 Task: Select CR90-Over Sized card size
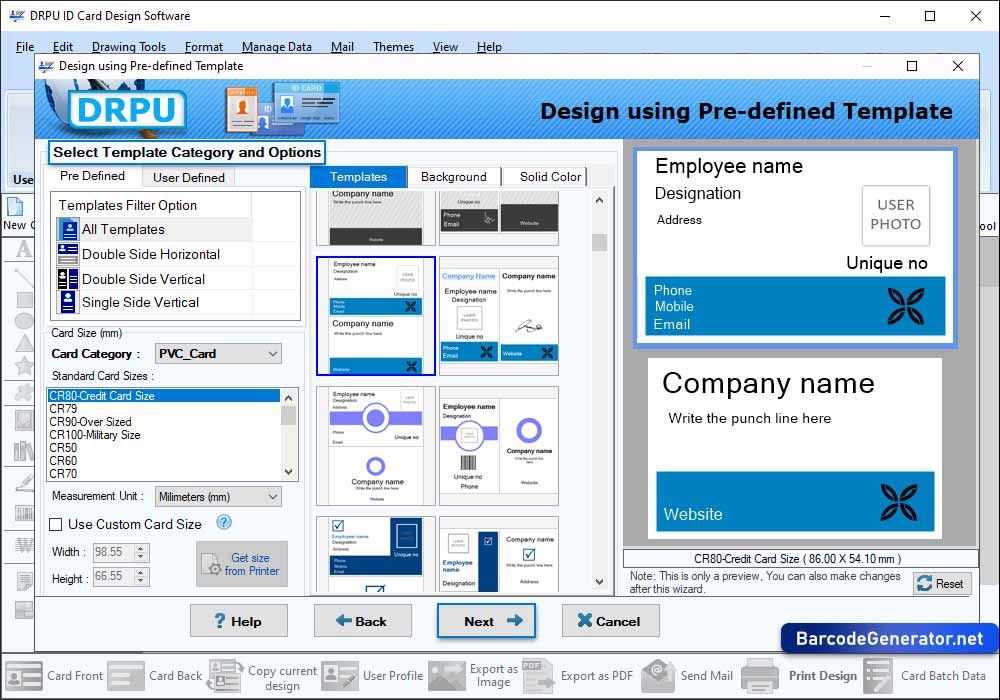coord(164,422)
